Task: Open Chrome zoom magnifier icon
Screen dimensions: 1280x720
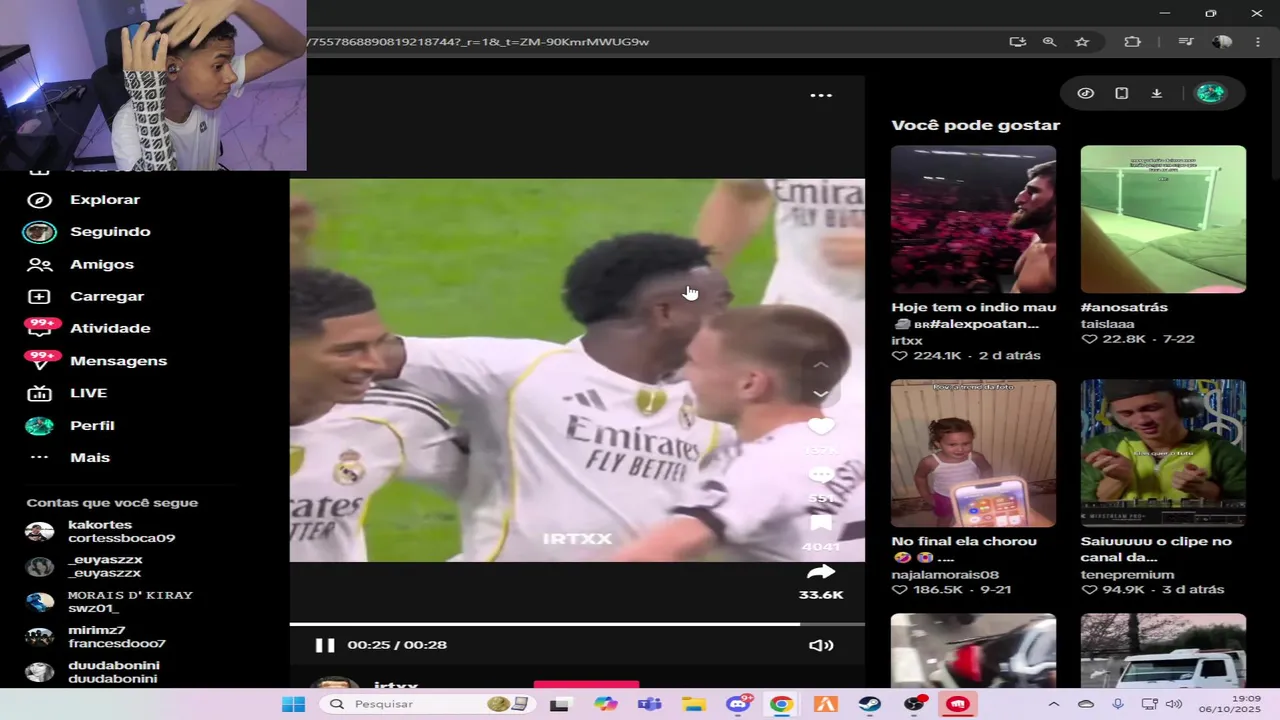Action: pos(1049,42)
